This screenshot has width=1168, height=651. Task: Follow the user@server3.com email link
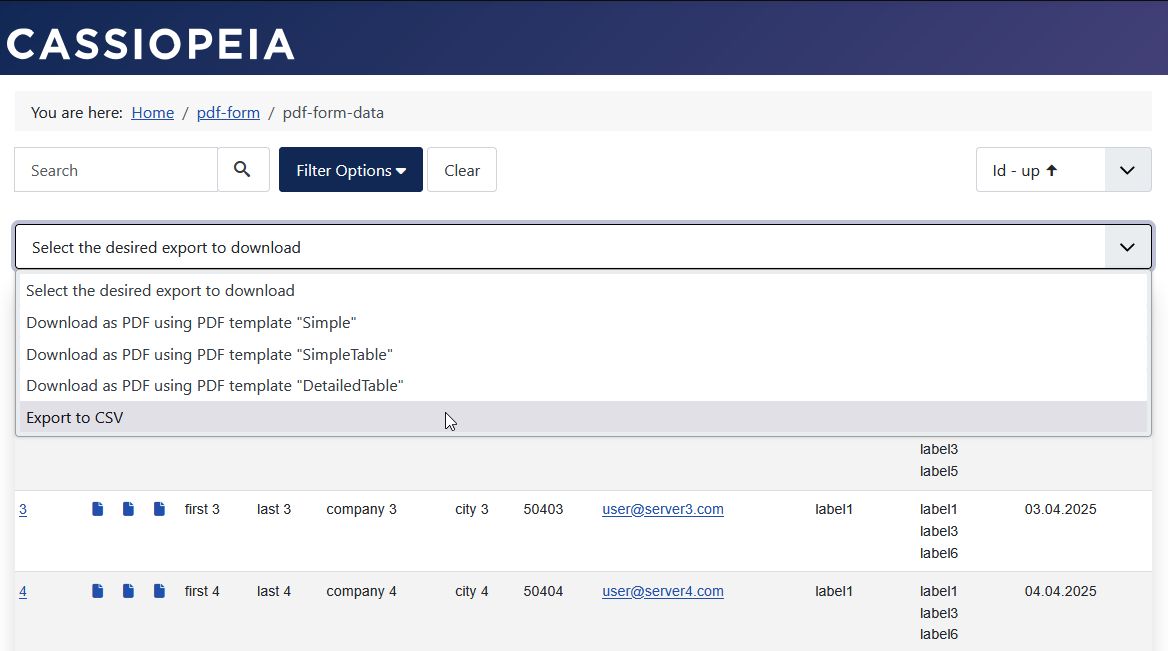point(662,509)
